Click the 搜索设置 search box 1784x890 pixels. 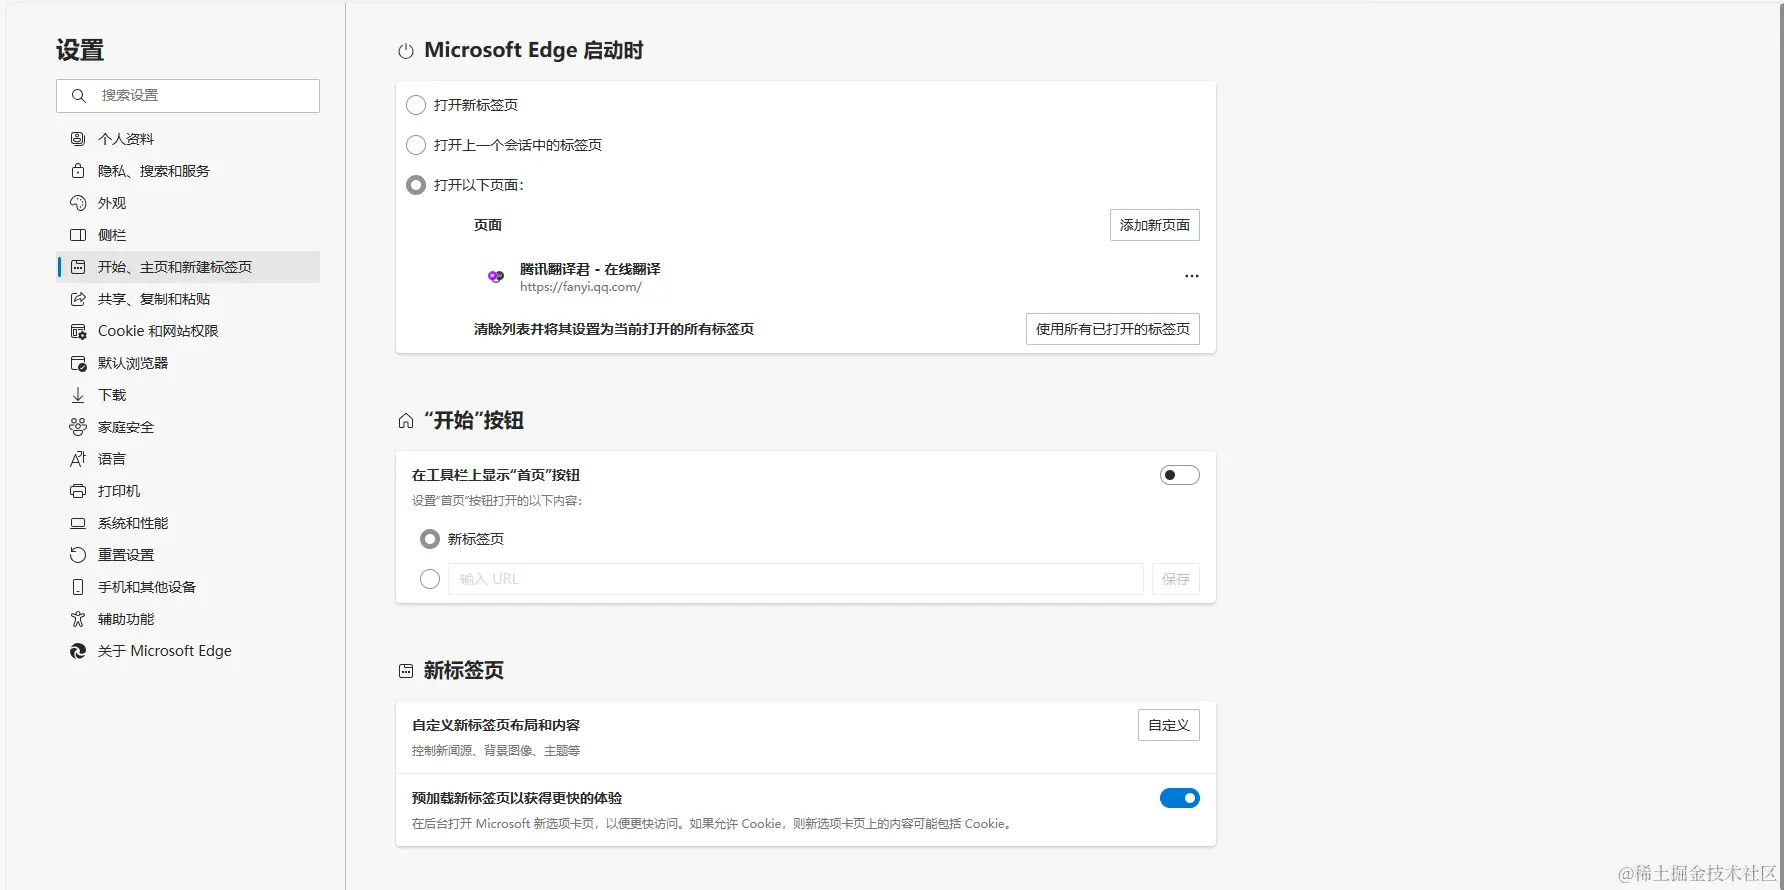tap(188, 96)
